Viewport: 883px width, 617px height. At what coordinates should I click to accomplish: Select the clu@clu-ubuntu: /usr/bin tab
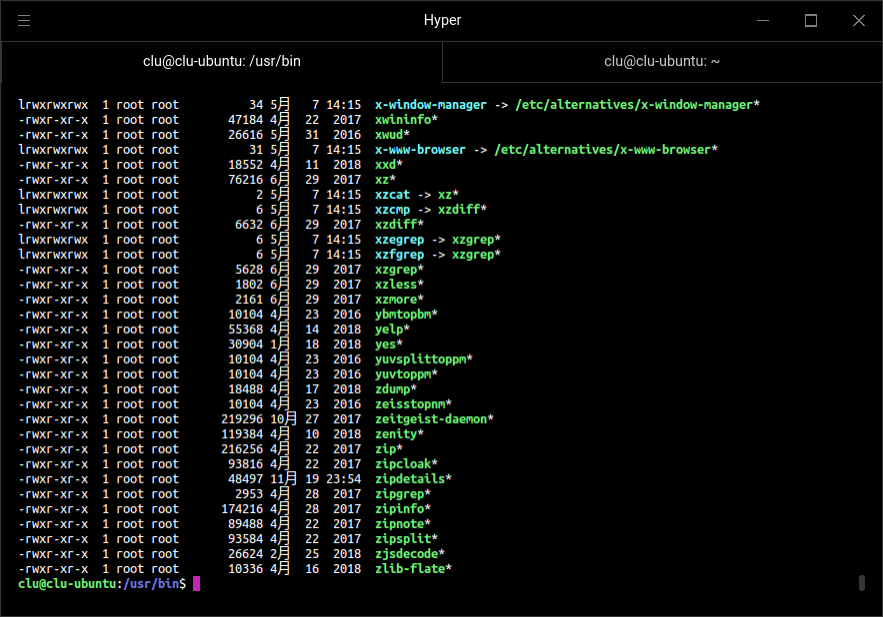click(x=220, y=61)
